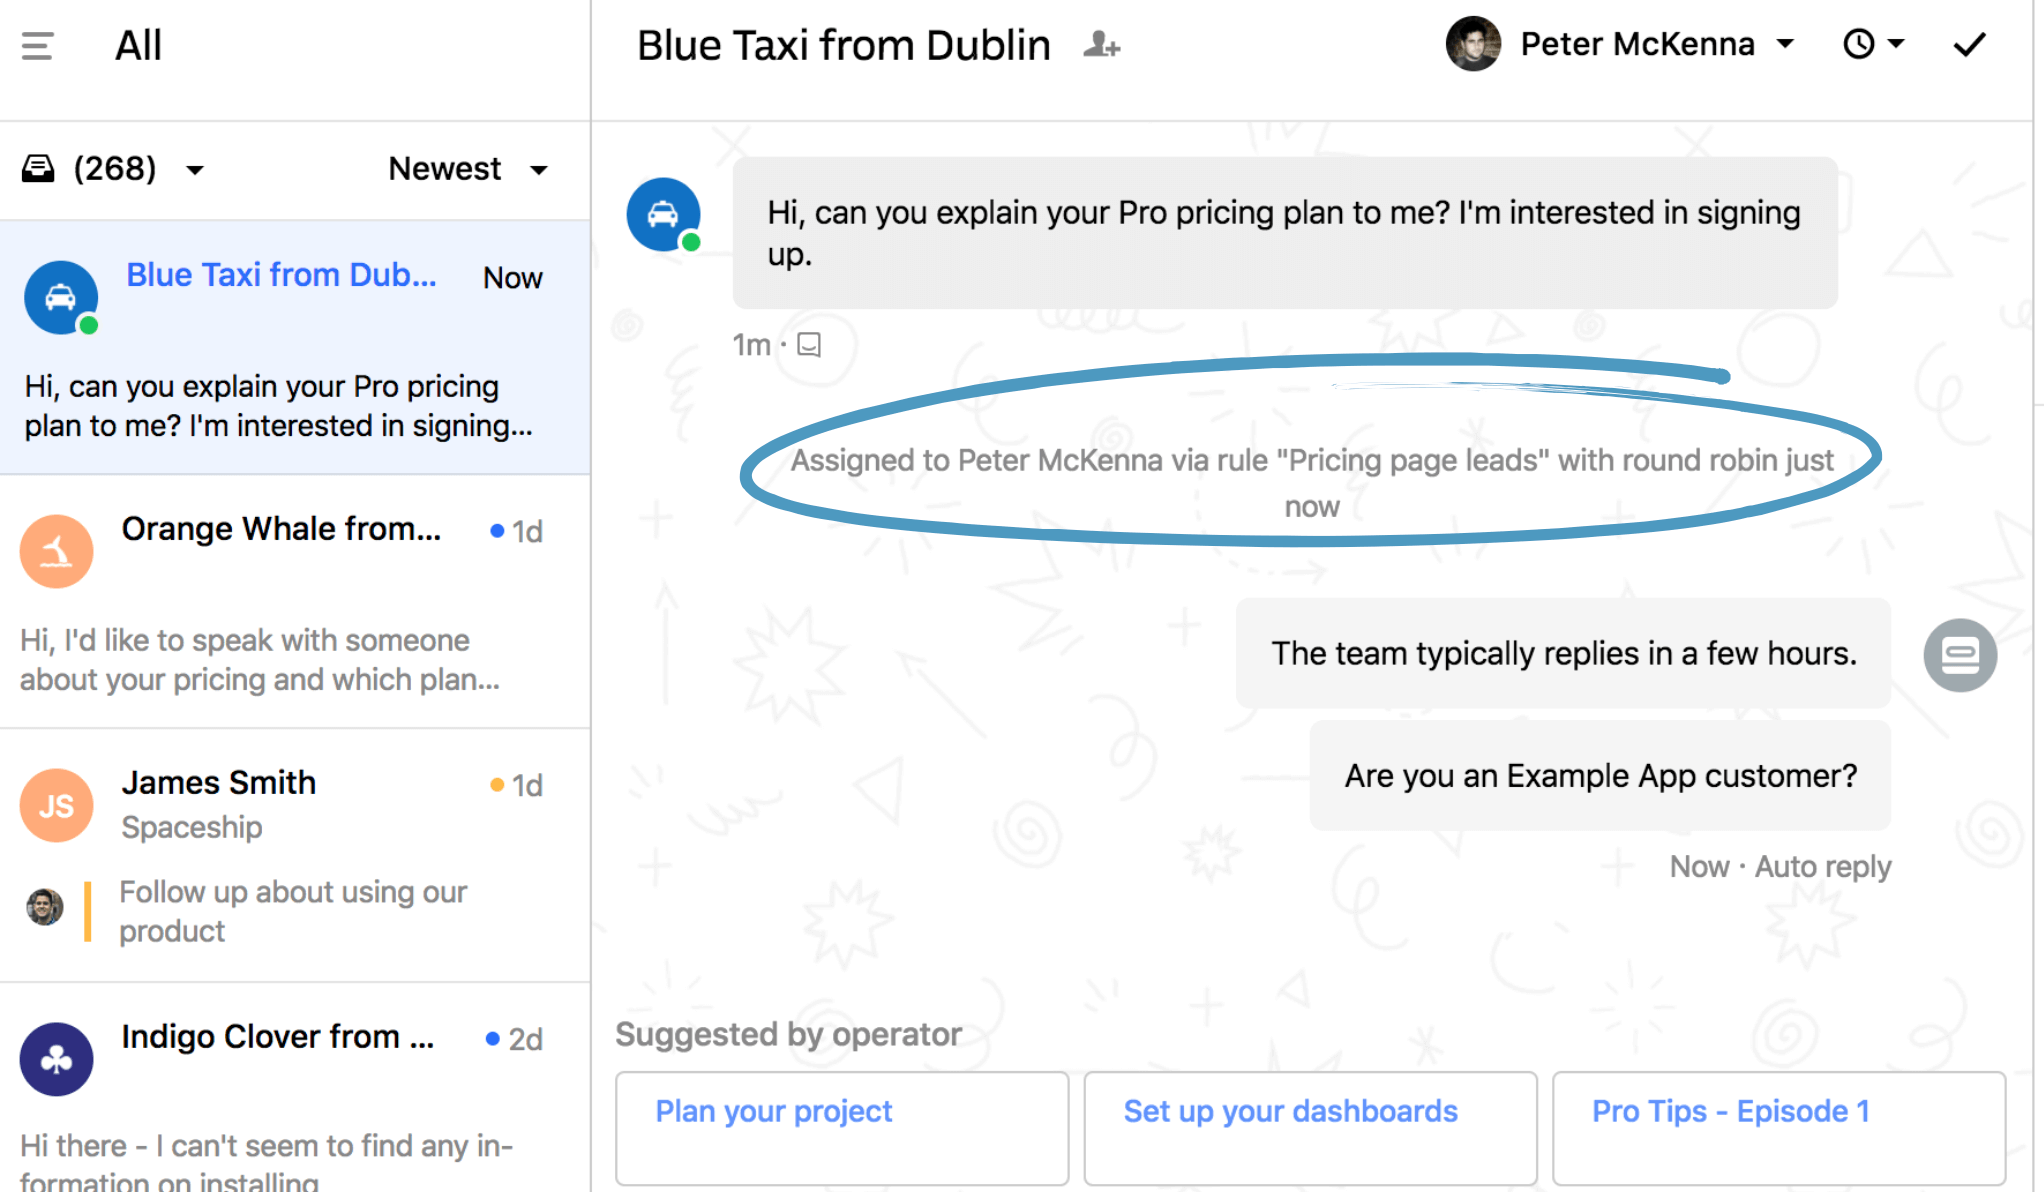Open Indigo Clover conversation
The image size is (2044, 1192).
pyautogui.click(x=295, y=1088)
